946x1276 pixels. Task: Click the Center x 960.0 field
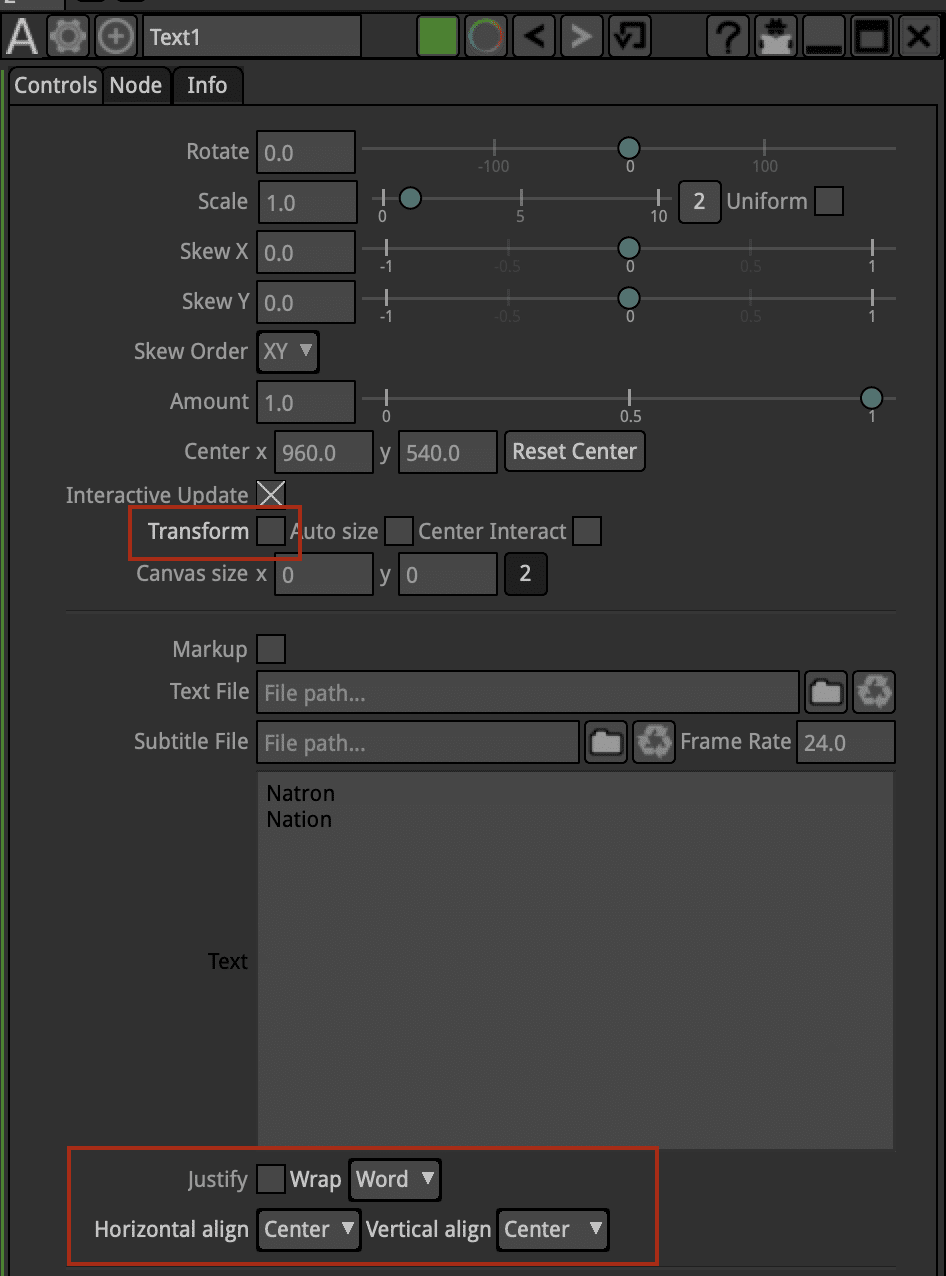coord(324,452)
